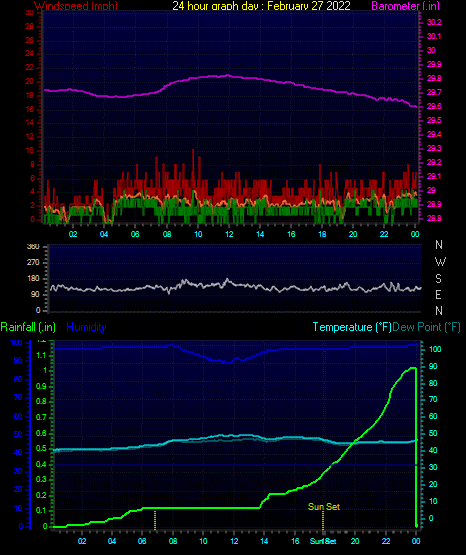Screen dimensions: 466x555
Task: Click the 22 hour tick on bottom graph
Action: 386,541
